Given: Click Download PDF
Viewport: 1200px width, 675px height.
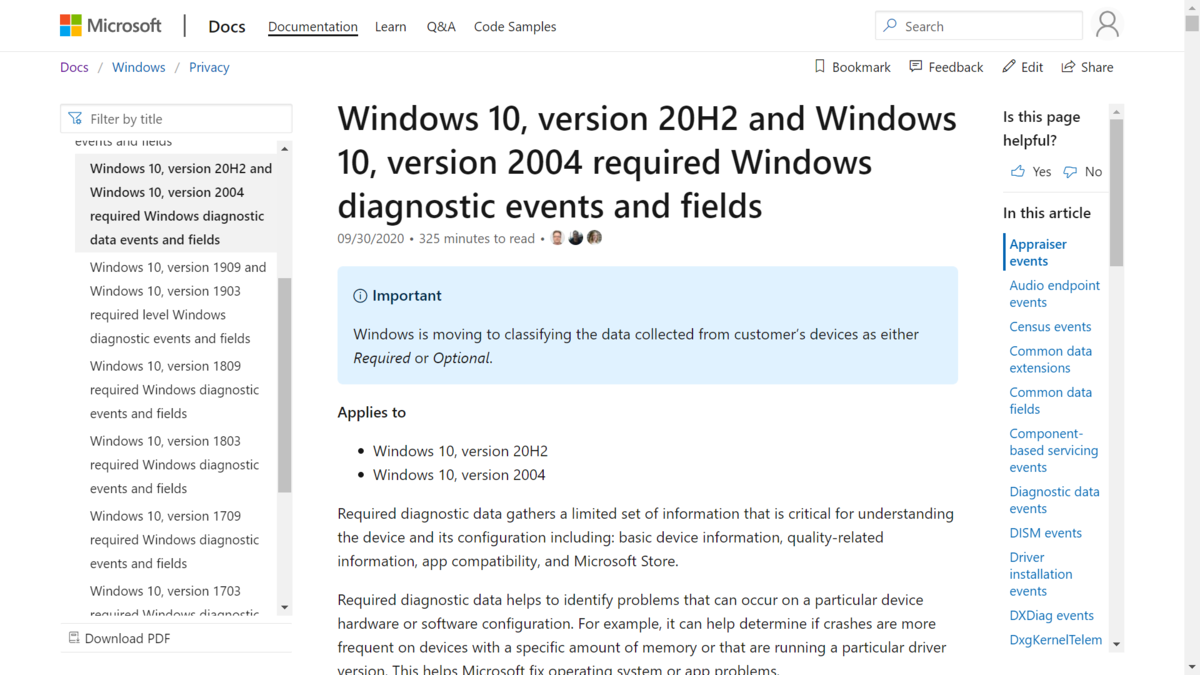Looking at the screenshot, I should [118, 638].
